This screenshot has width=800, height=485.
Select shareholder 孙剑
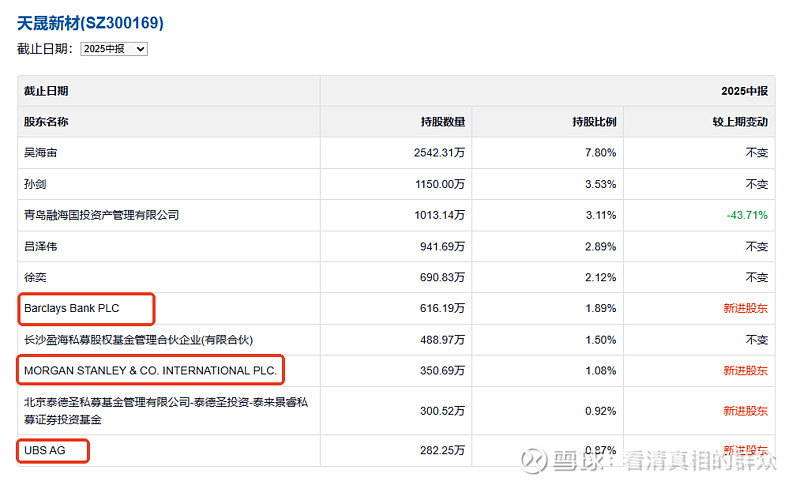coord(35,184)
